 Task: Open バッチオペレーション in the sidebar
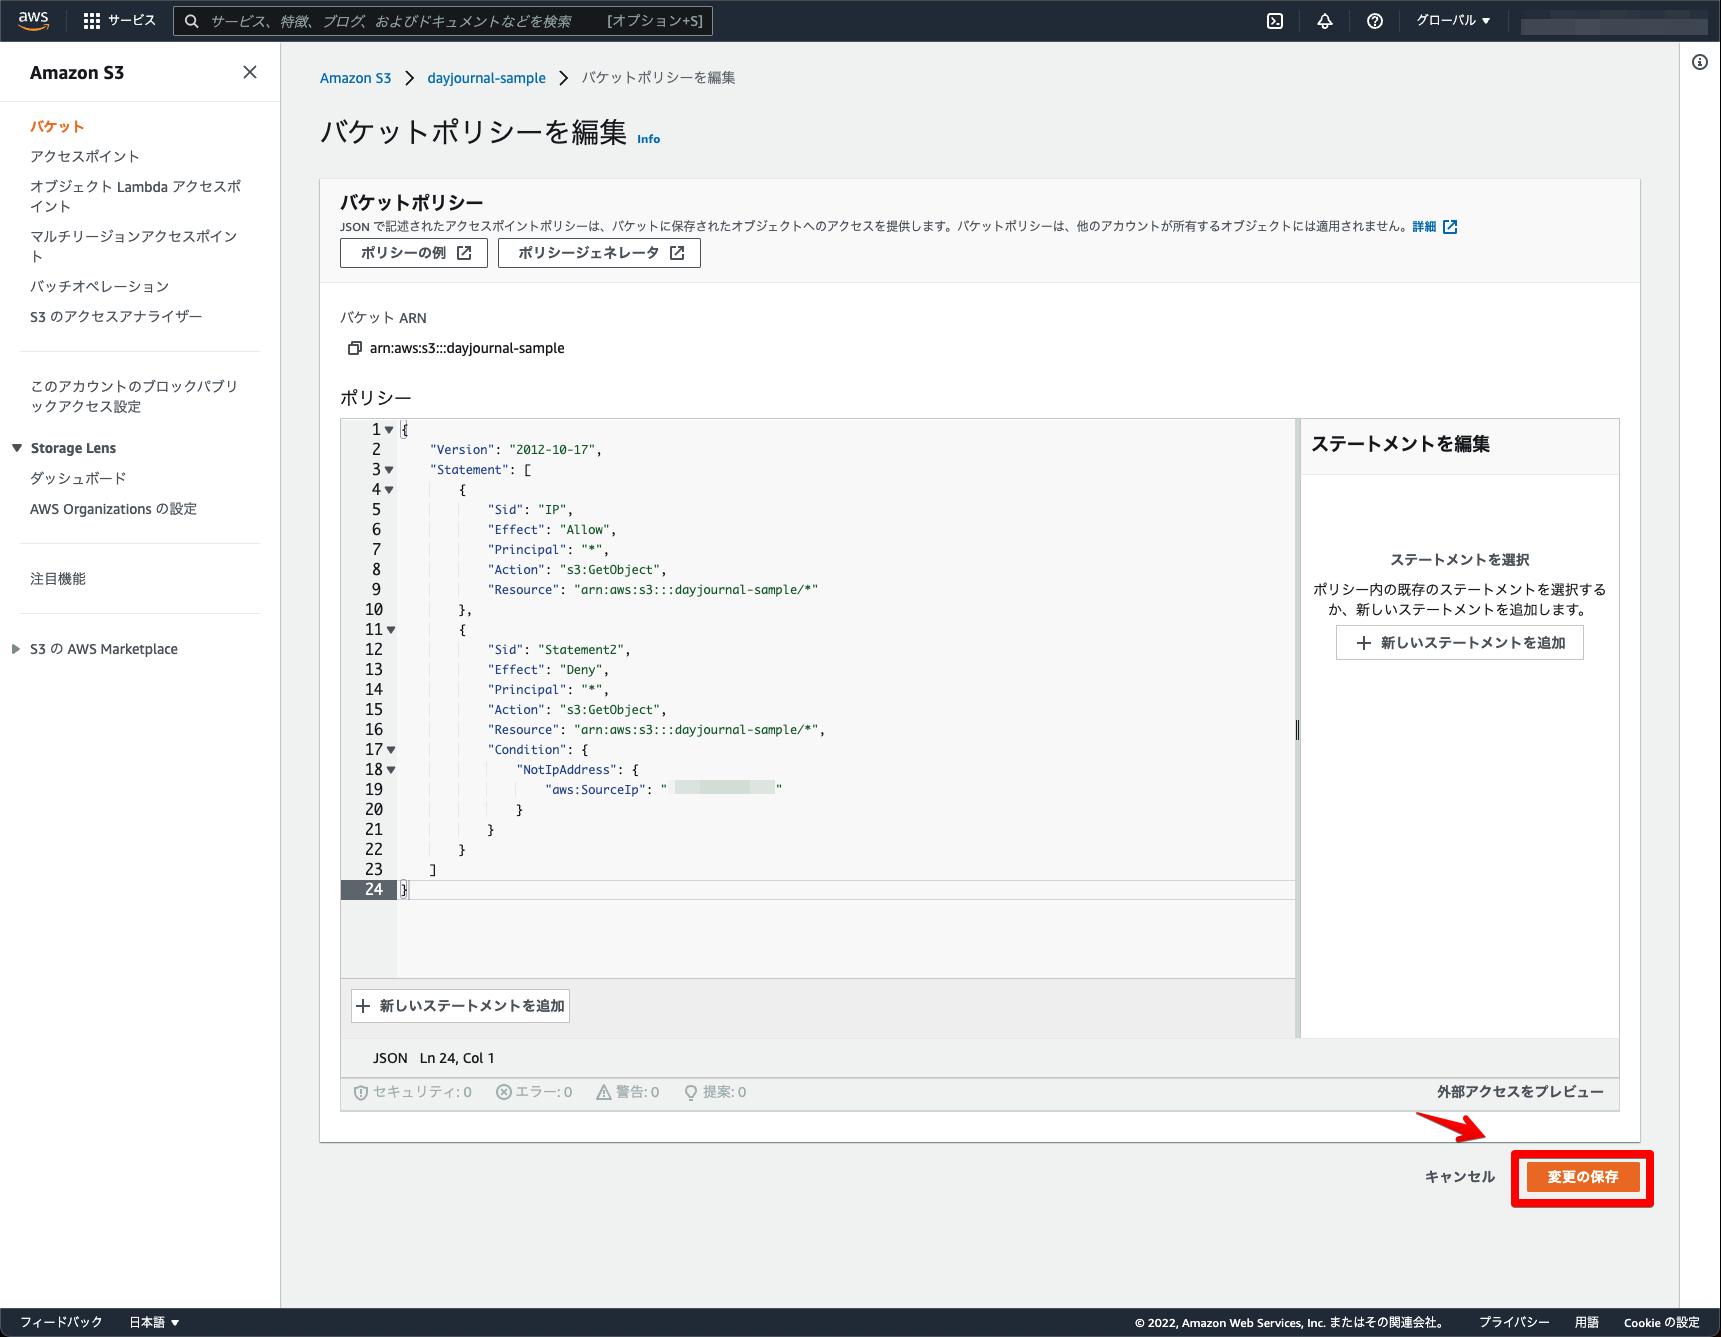[x=99, y=286]
